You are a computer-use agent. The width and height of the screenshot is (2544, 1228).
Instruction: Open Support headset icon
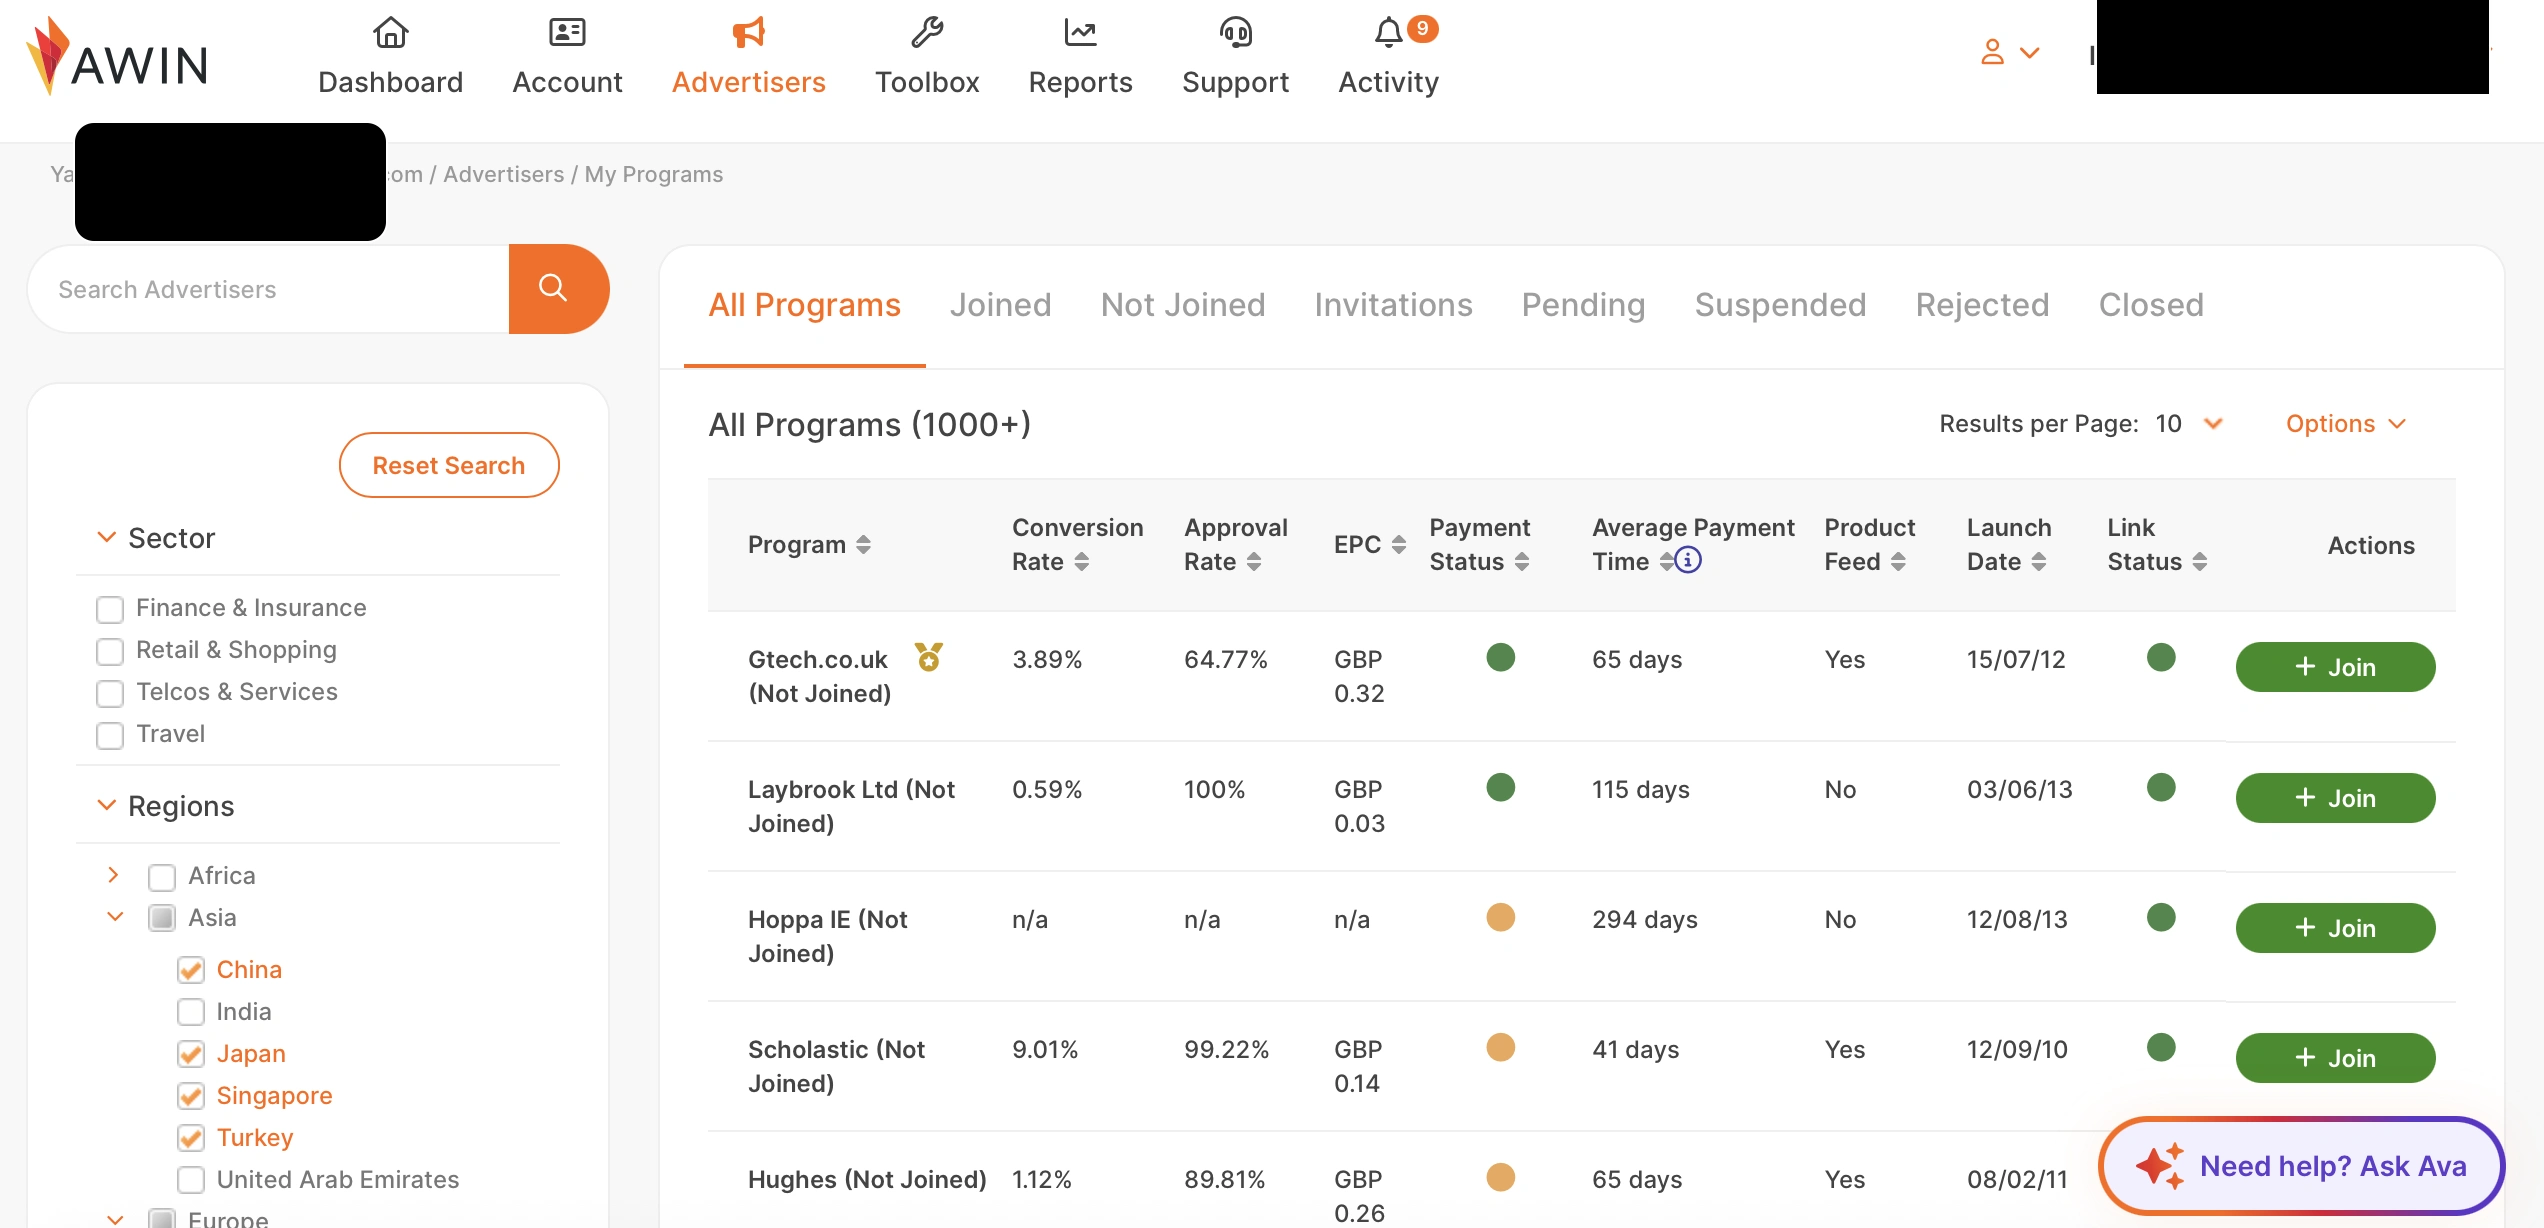[1235, 33]
